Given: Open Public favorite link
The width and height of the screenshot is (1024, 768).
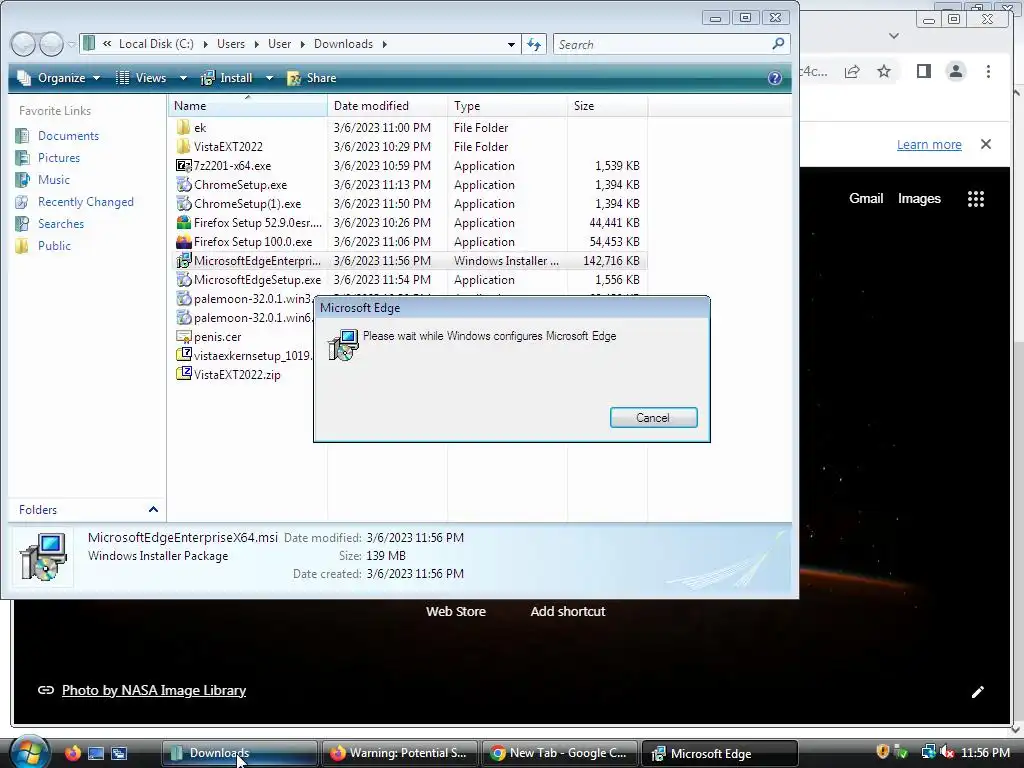Looking at the screenshot, I should click(x=54, y=246).
